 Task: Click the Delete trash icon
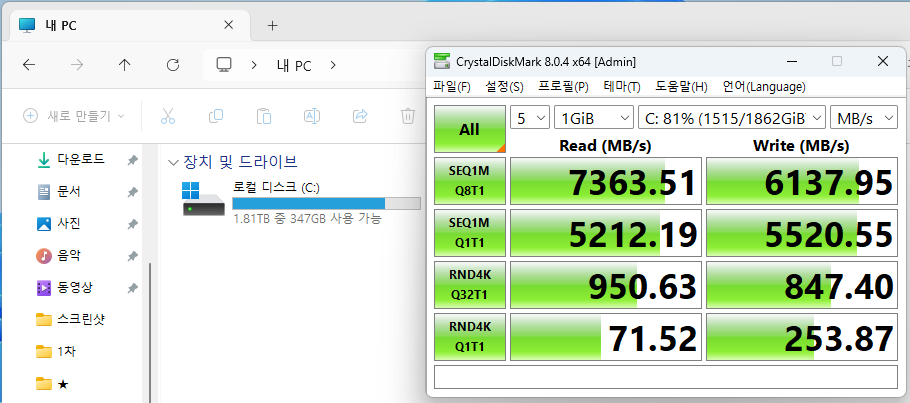(x=408, y=116)
